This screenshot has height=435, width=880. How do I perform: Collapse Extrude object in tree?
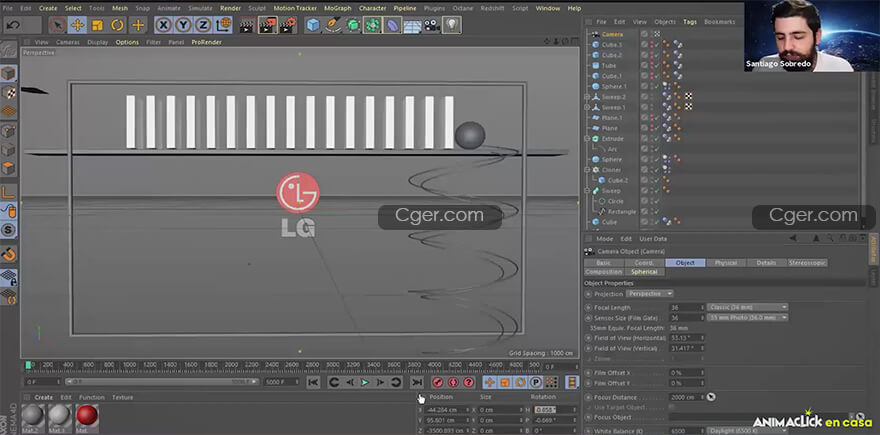point(588,139)
